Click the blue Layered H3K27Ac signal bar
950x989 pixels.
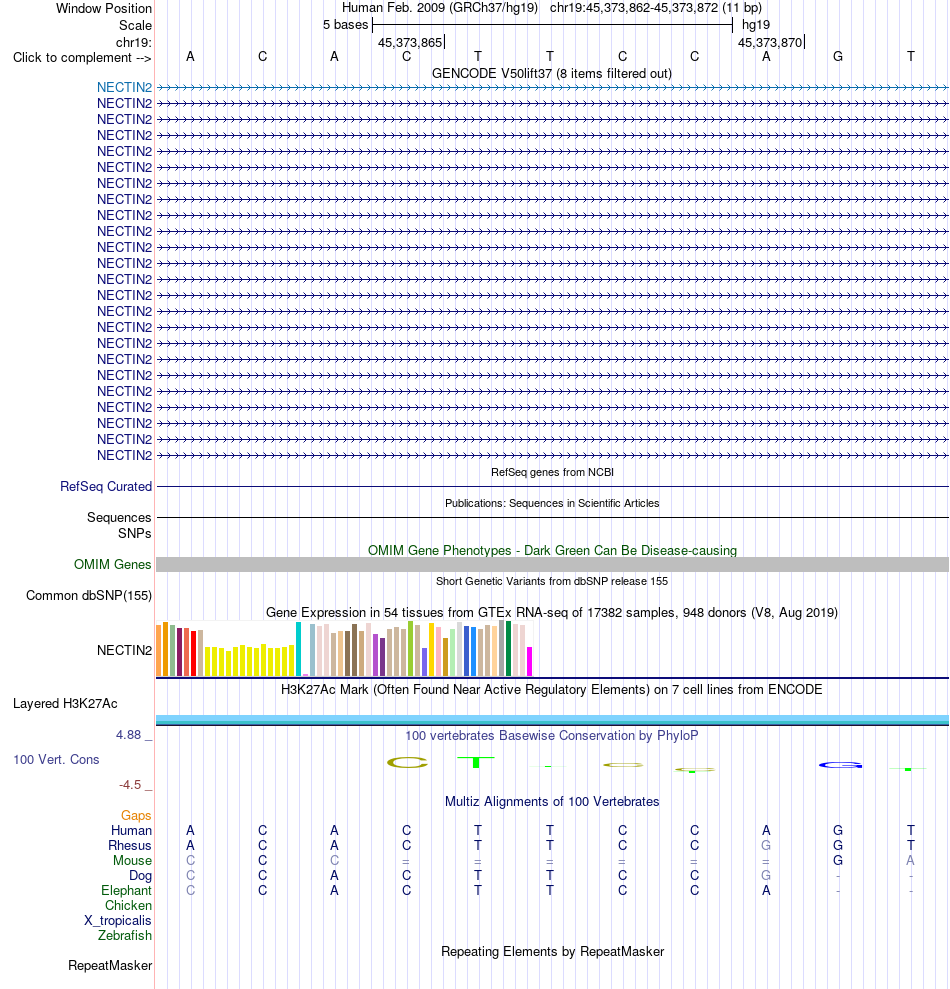click(x=553, y=719)
